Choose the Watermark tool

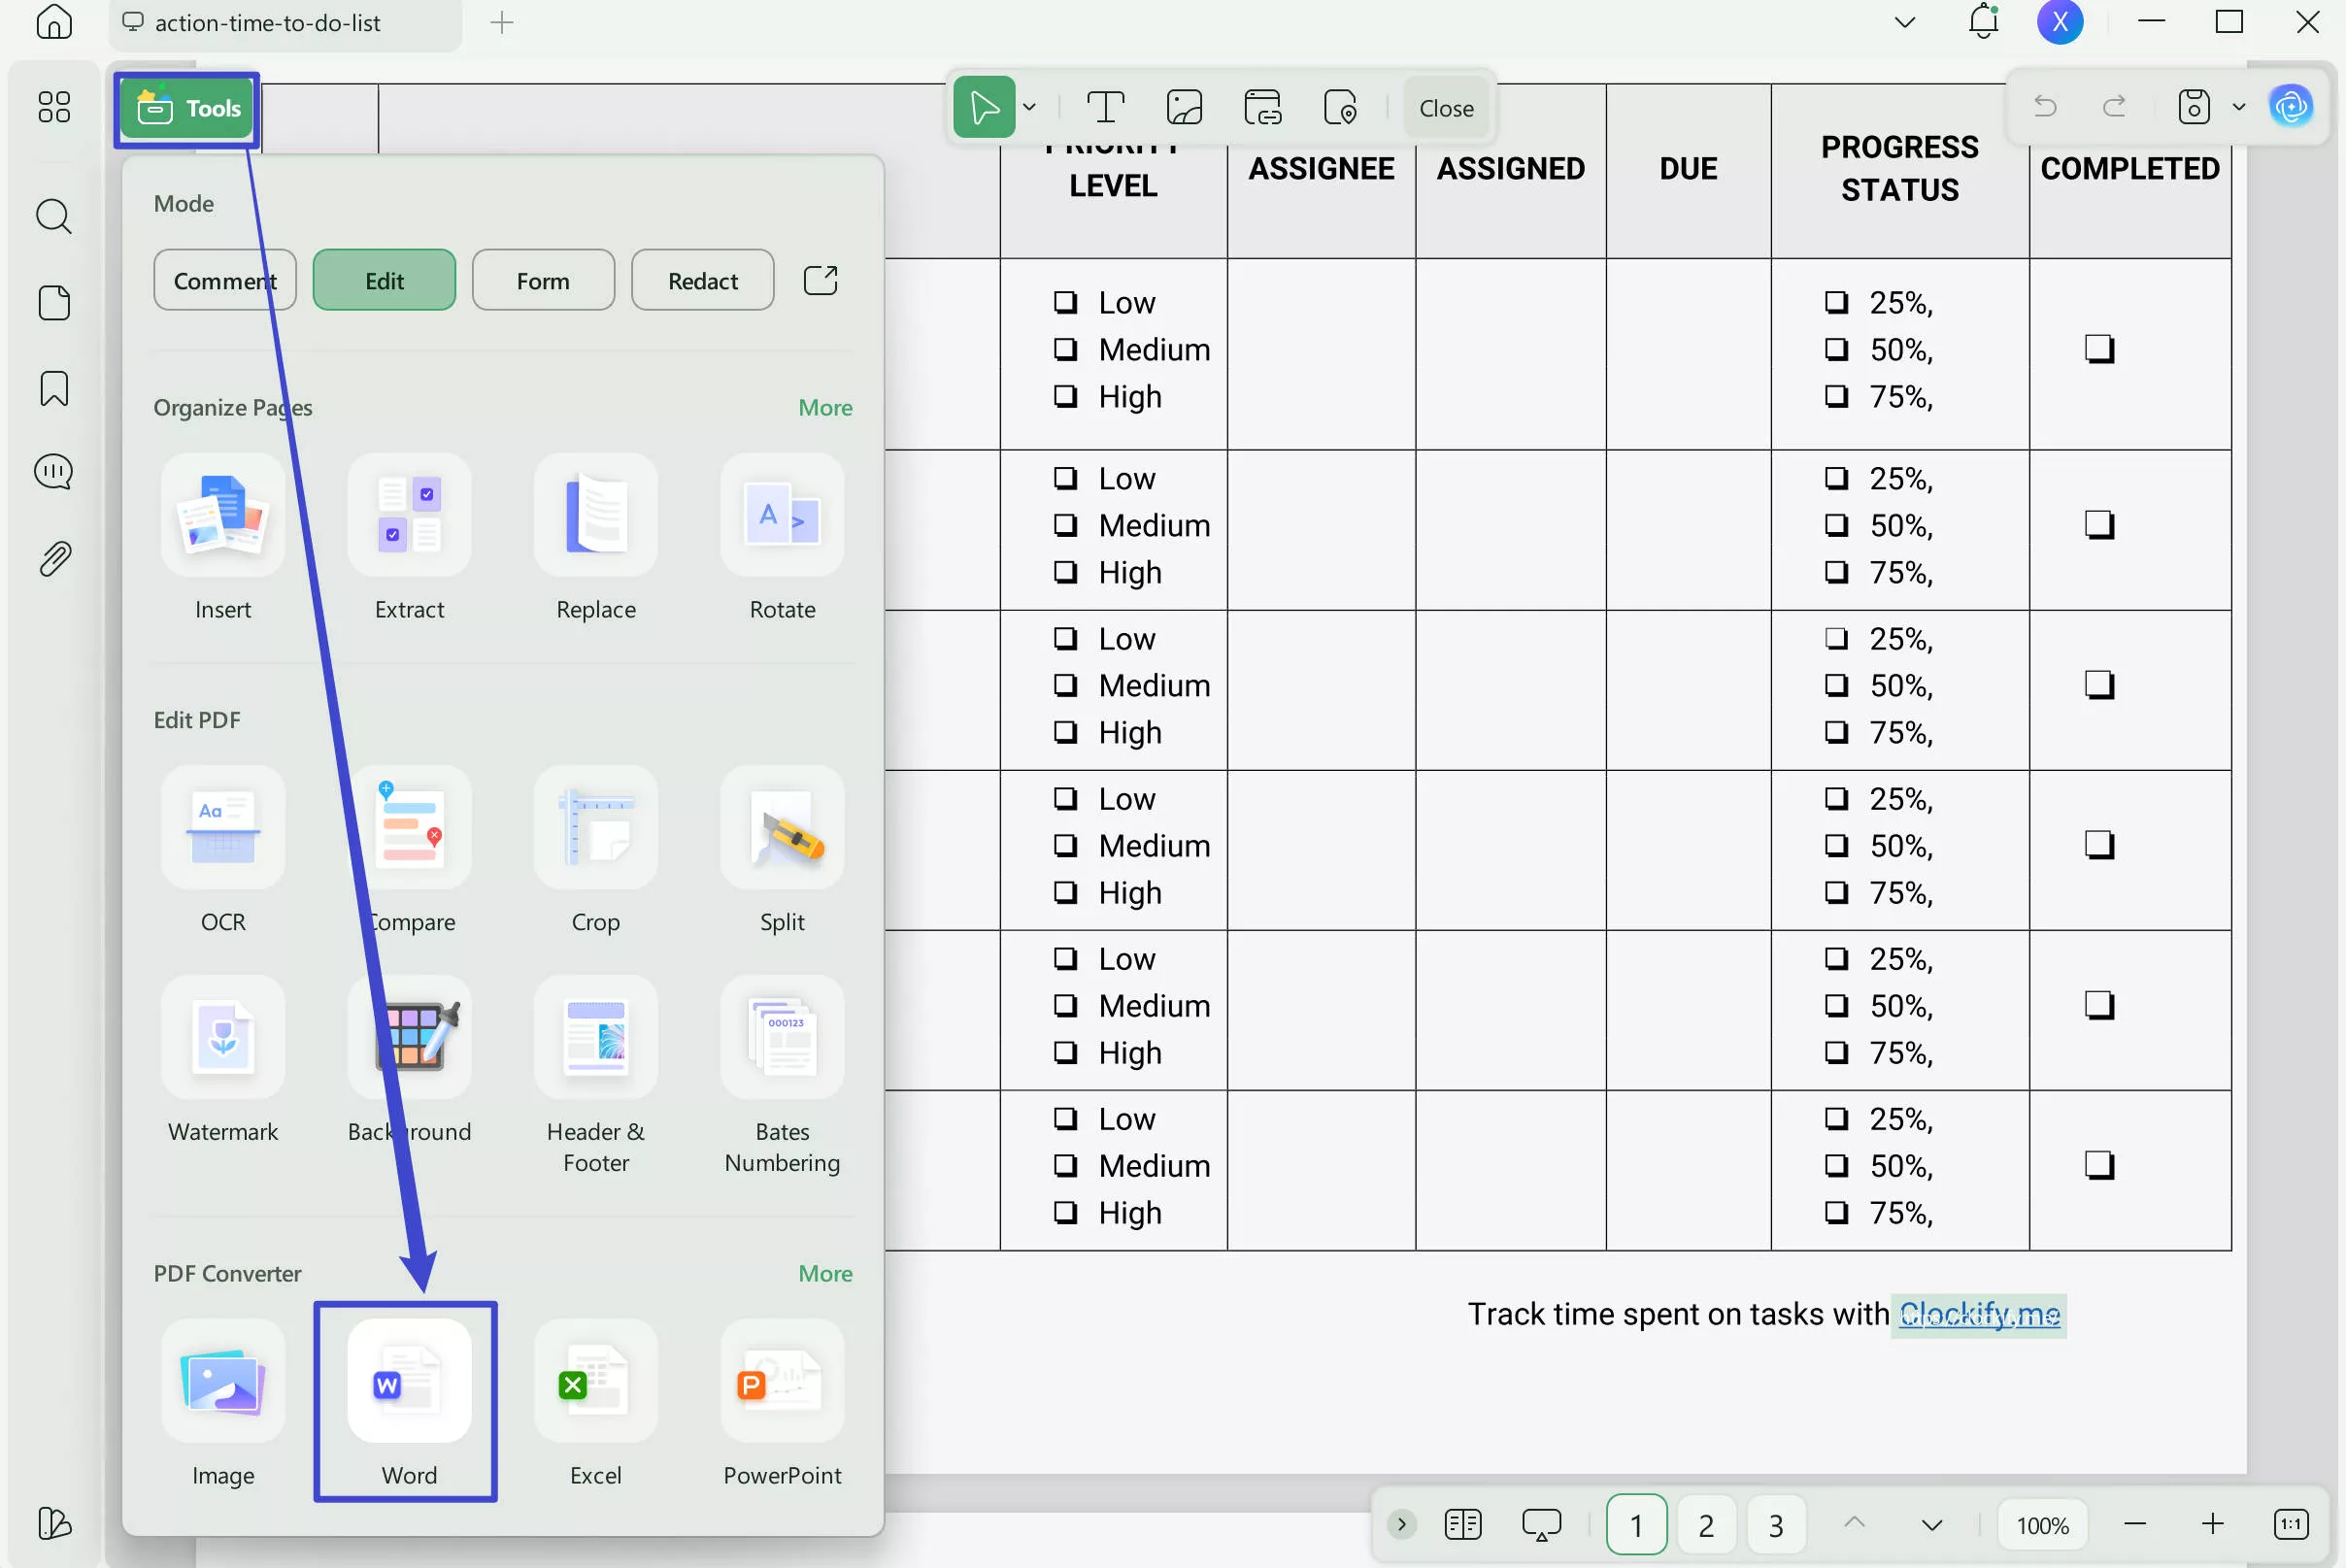(x=222, y=1038)
